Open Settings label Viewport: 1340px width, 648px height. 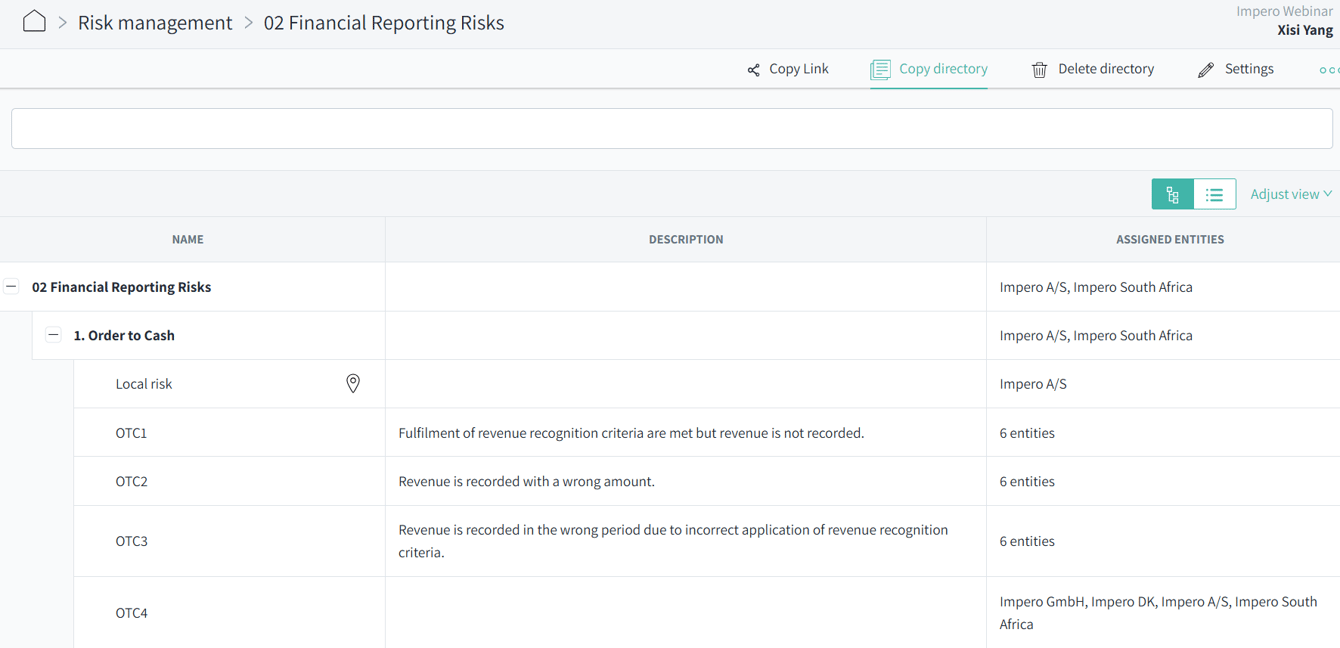click(1249, 68)
